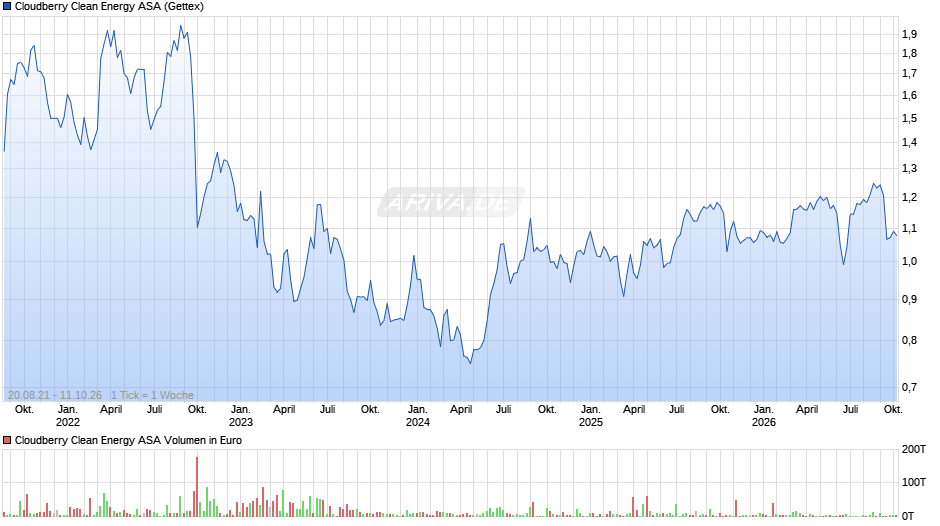
Task: Click the '1,2' price axis label
Action: pyautogui.click(x=909, y=197)
